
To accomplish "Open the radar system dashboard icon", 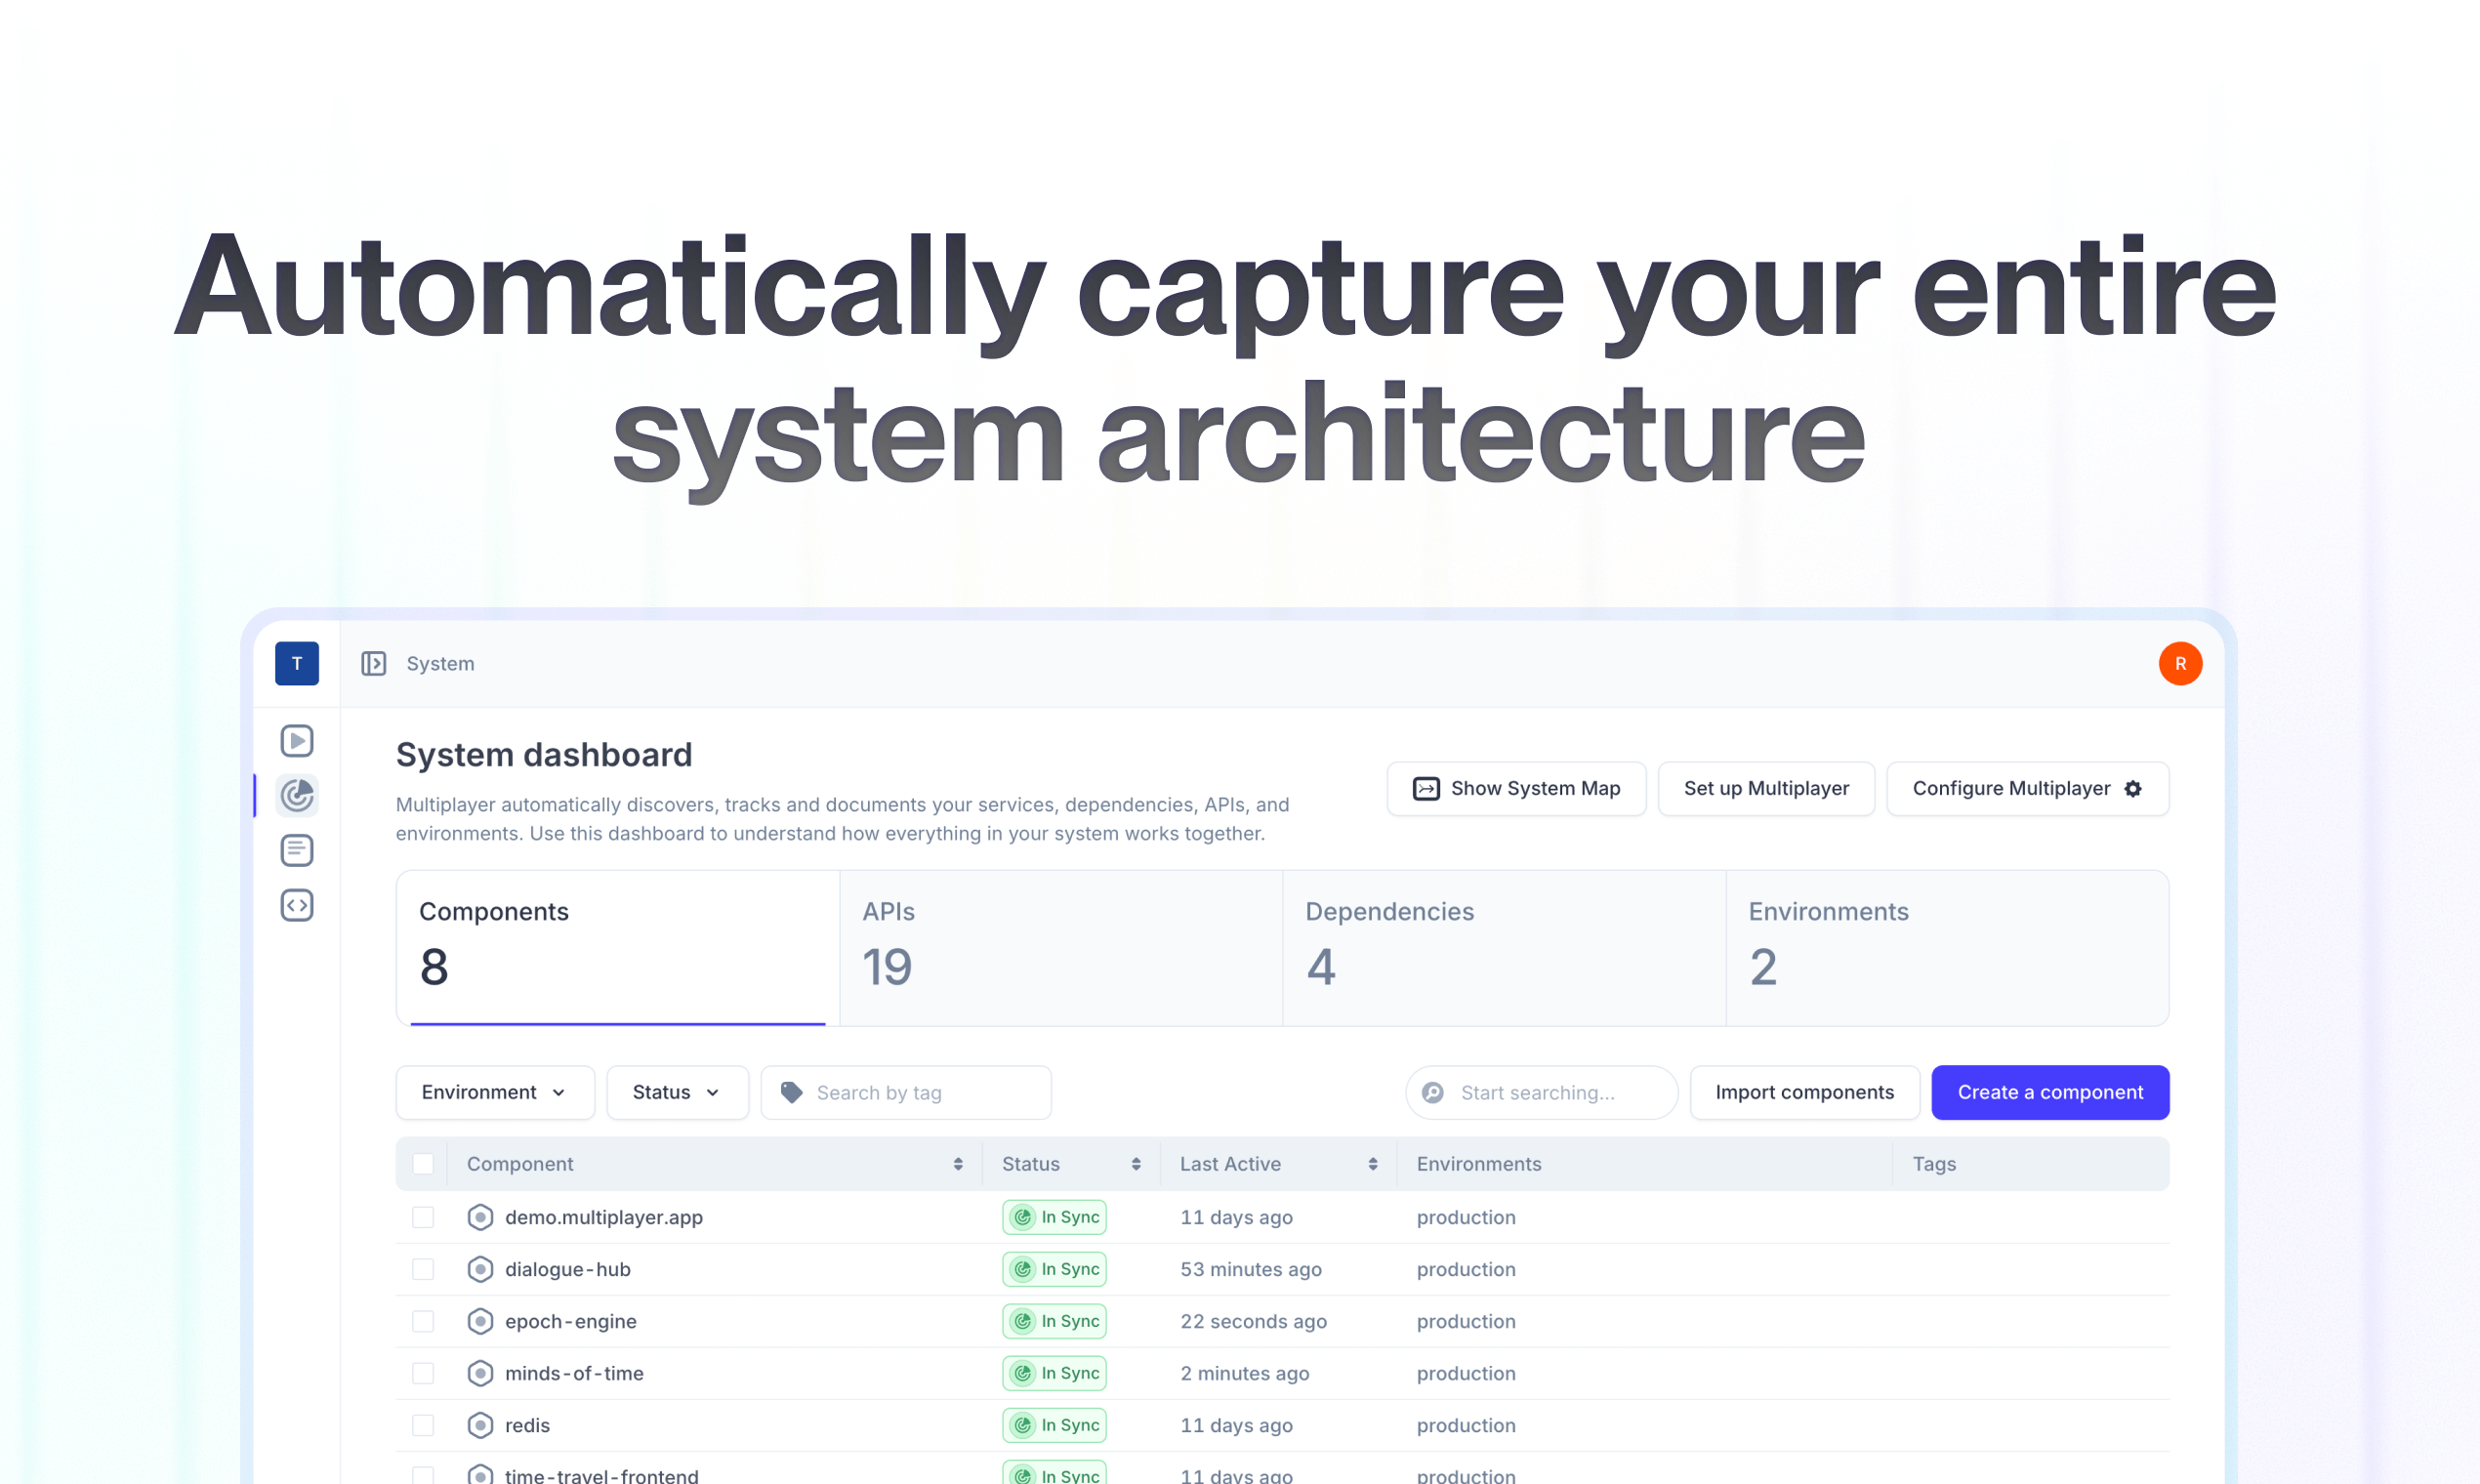I will pyautogui.click(x=297, y=795).
